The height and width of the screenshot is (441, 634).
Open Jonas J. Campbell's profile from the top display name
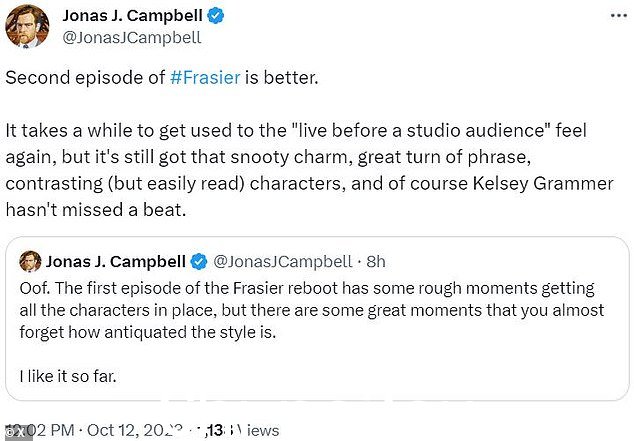pos(132,16)
